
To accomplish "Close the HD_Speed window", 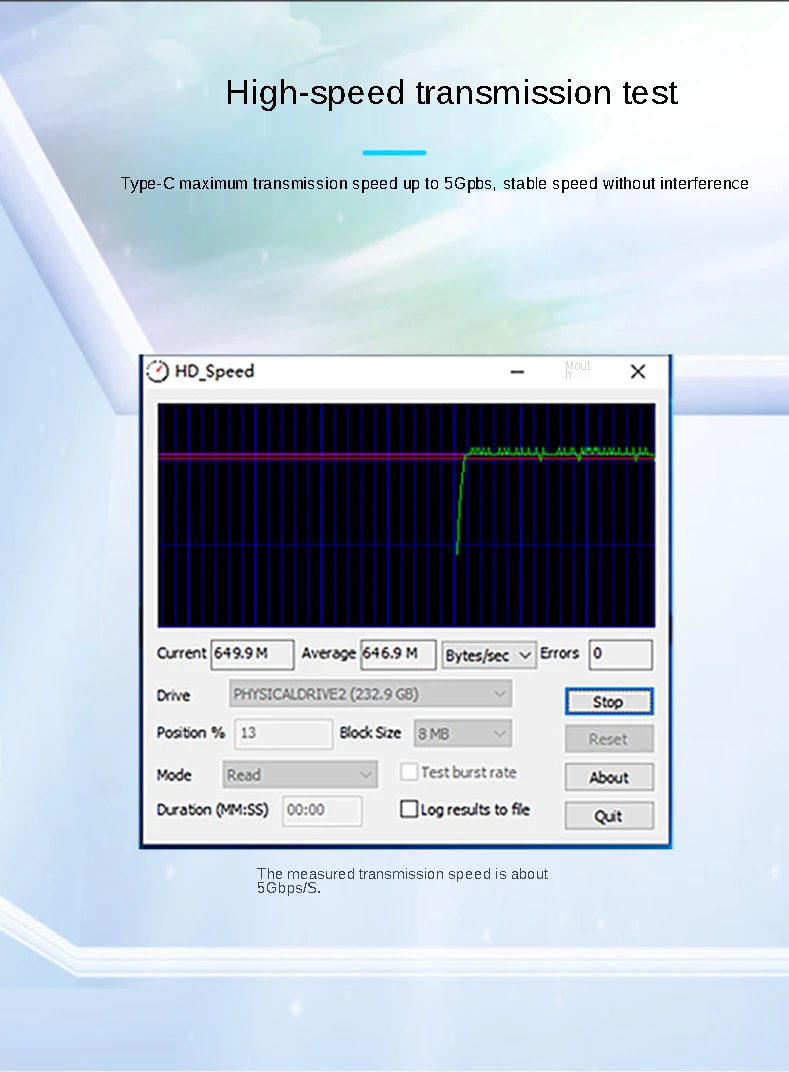I will click(x=638, y=372).
